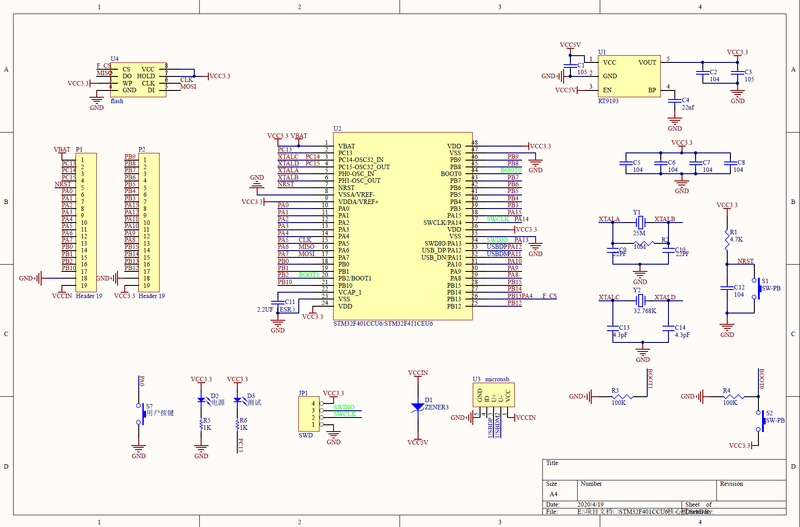Click the VCAP_1 pin name in U2
The width and height of the screenshot is (800, 527).
(349, 292)
